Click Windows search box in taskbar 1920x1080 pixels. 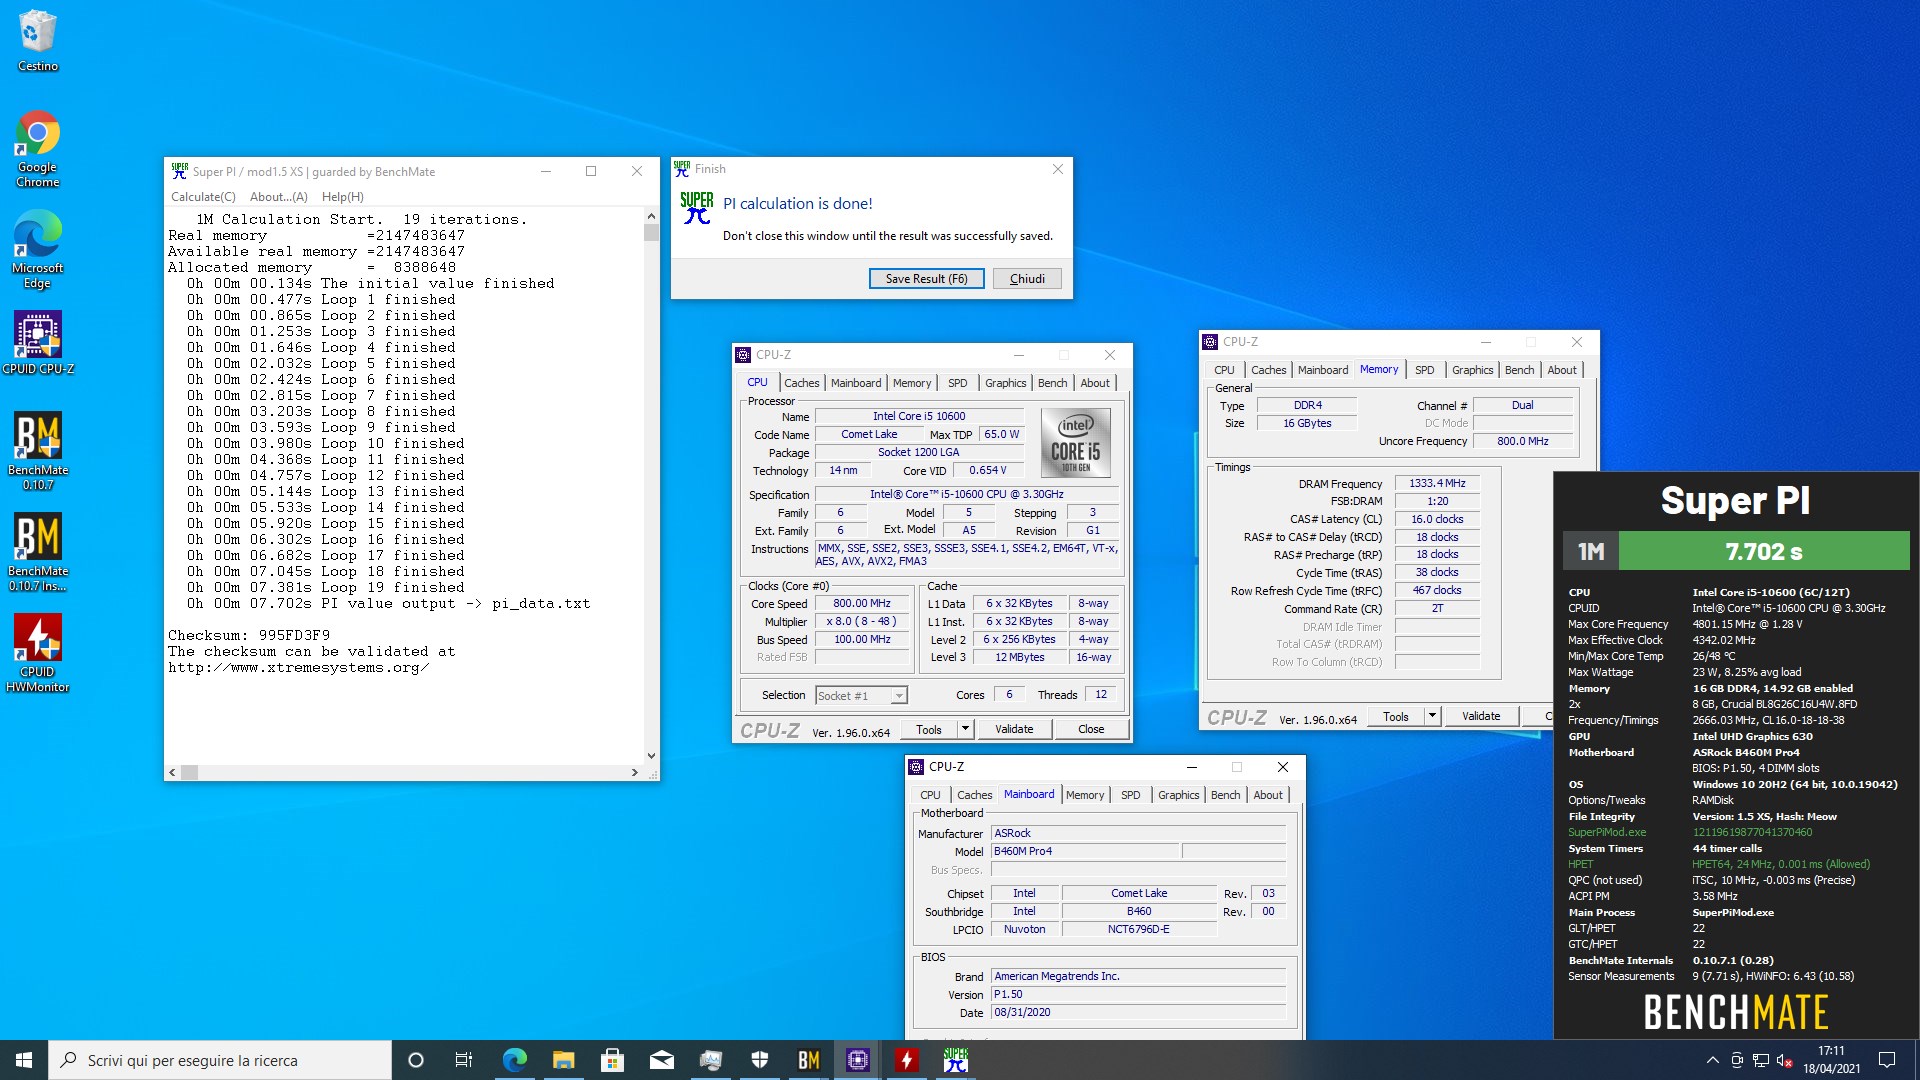220,1060
